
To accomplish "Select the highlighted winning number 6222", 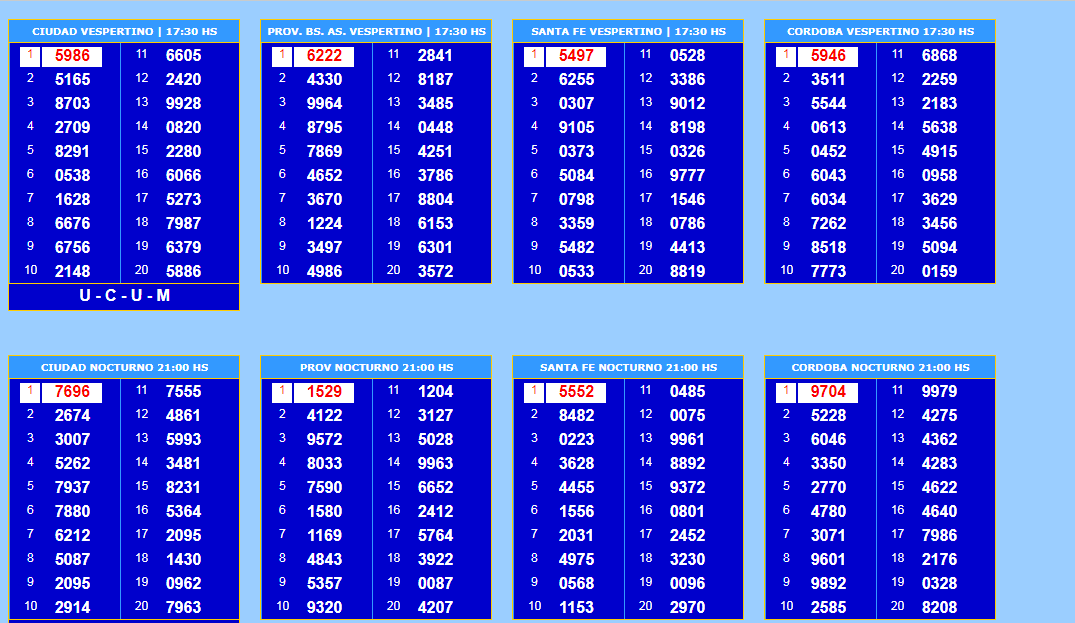I will pyautogui.click(x=324, y=56).
